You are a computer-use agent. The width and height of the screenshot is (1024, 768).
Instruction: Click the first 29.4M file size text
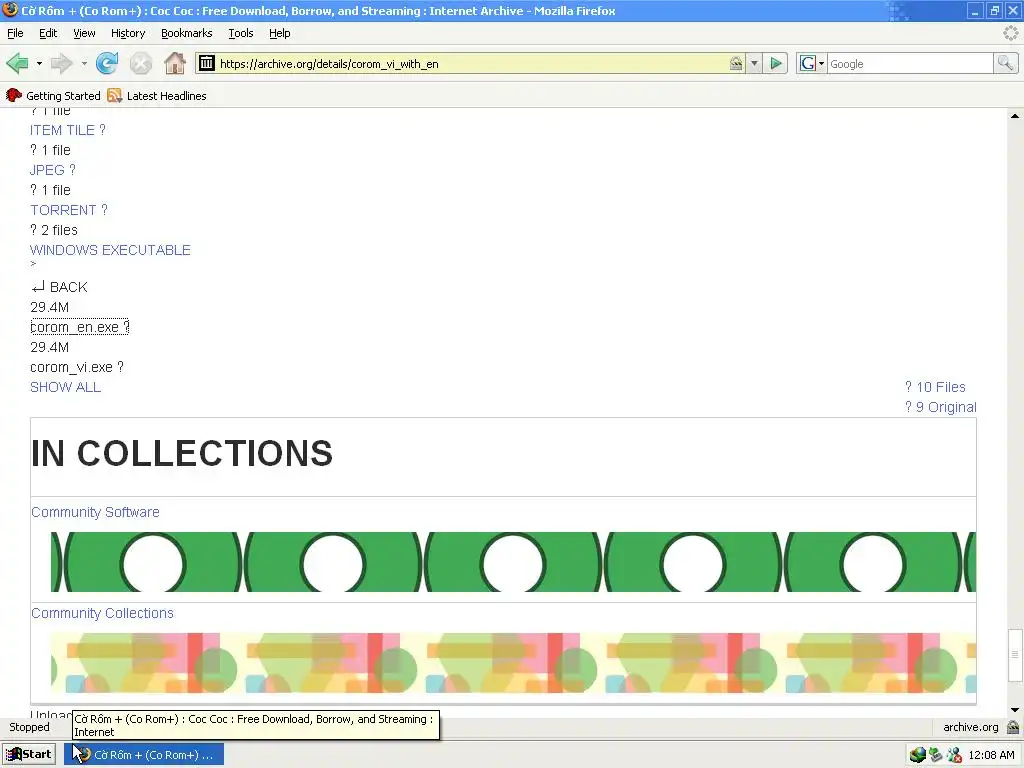click(x=50, y=307)
